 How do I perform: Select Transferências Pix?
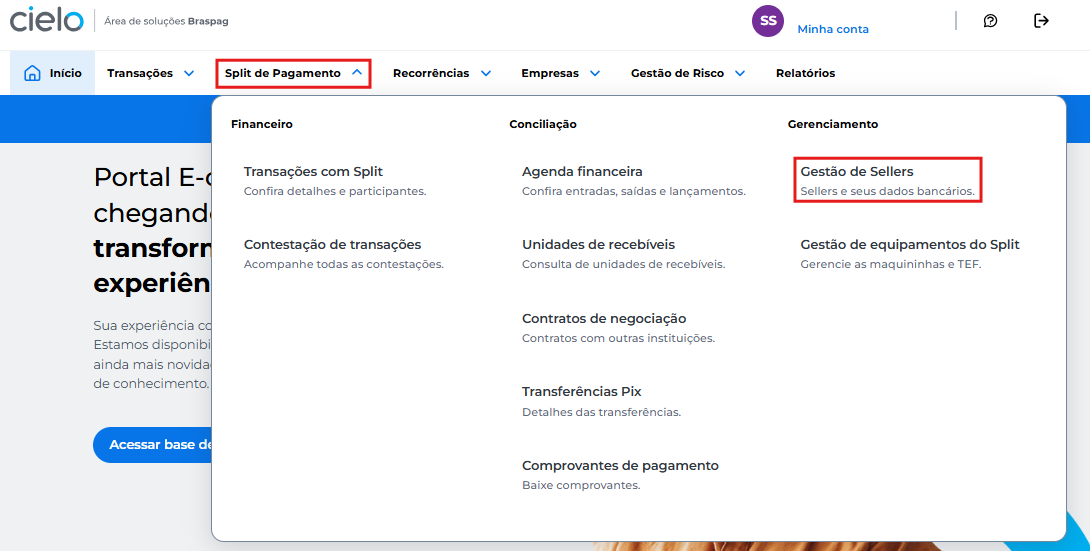pyautogui.click(x=601, y=401)
